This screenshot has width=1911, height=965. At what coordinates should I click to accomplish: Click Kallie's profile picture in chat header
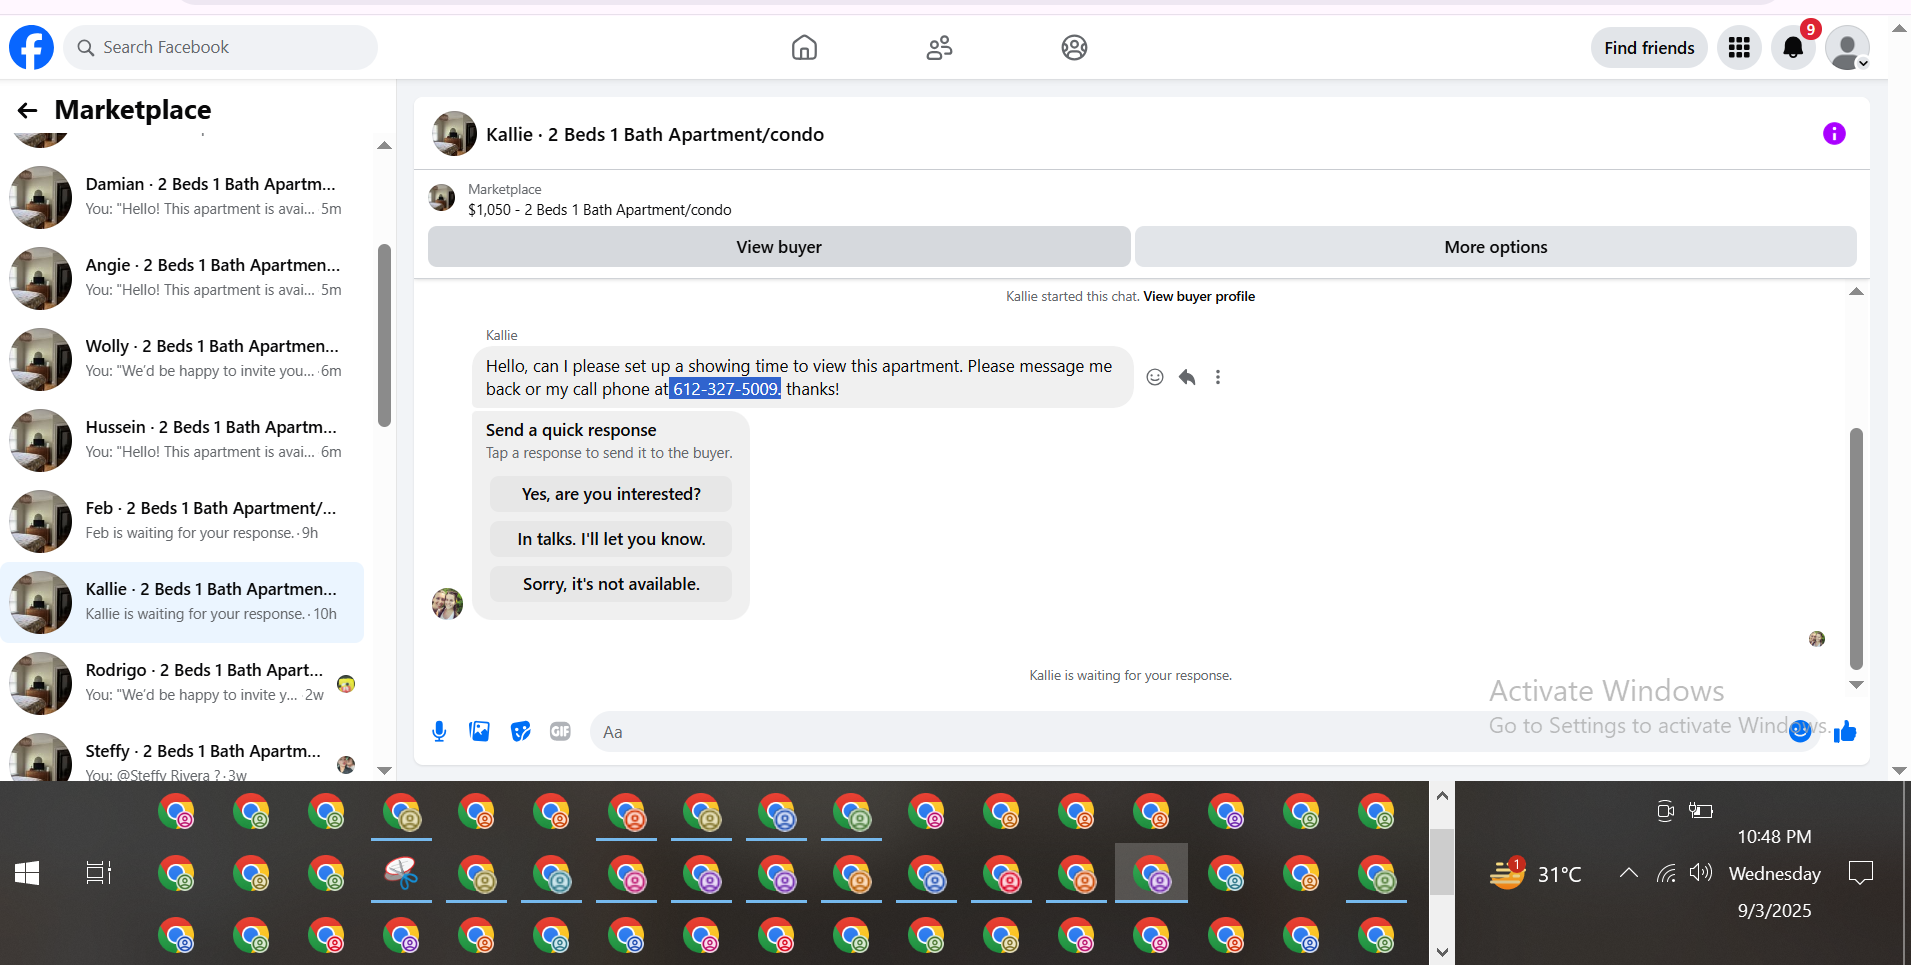(454, 134)
